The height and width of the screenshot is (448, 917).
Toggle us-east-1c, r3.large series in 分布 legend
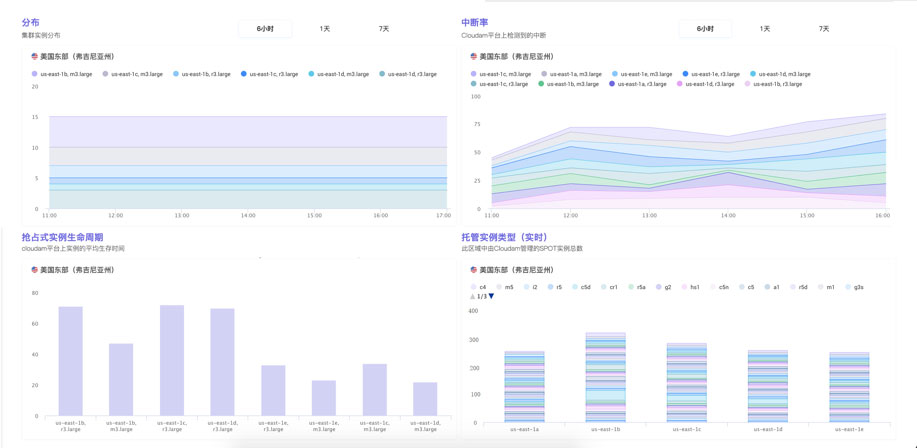270,74
